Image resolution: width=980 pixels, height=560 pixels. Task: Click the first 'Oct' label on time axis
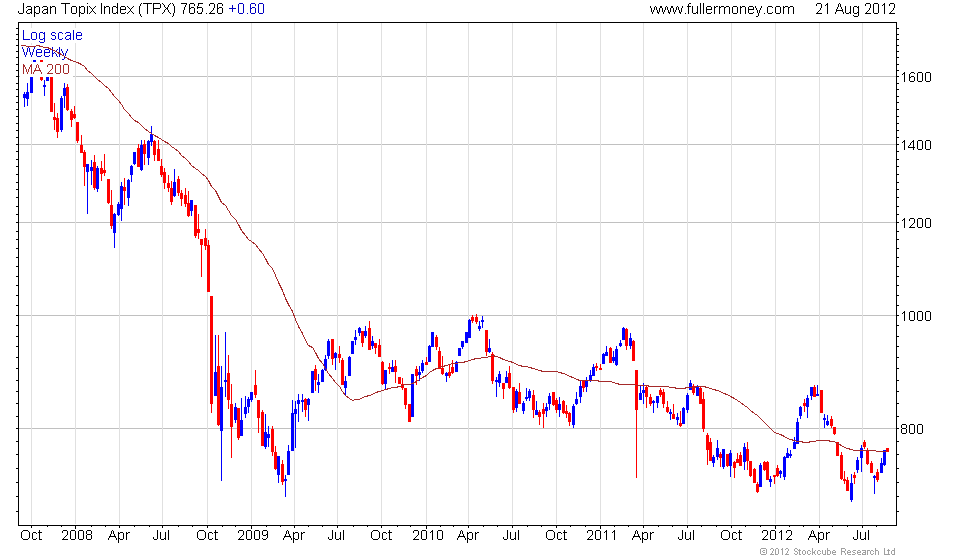point(31,536)
